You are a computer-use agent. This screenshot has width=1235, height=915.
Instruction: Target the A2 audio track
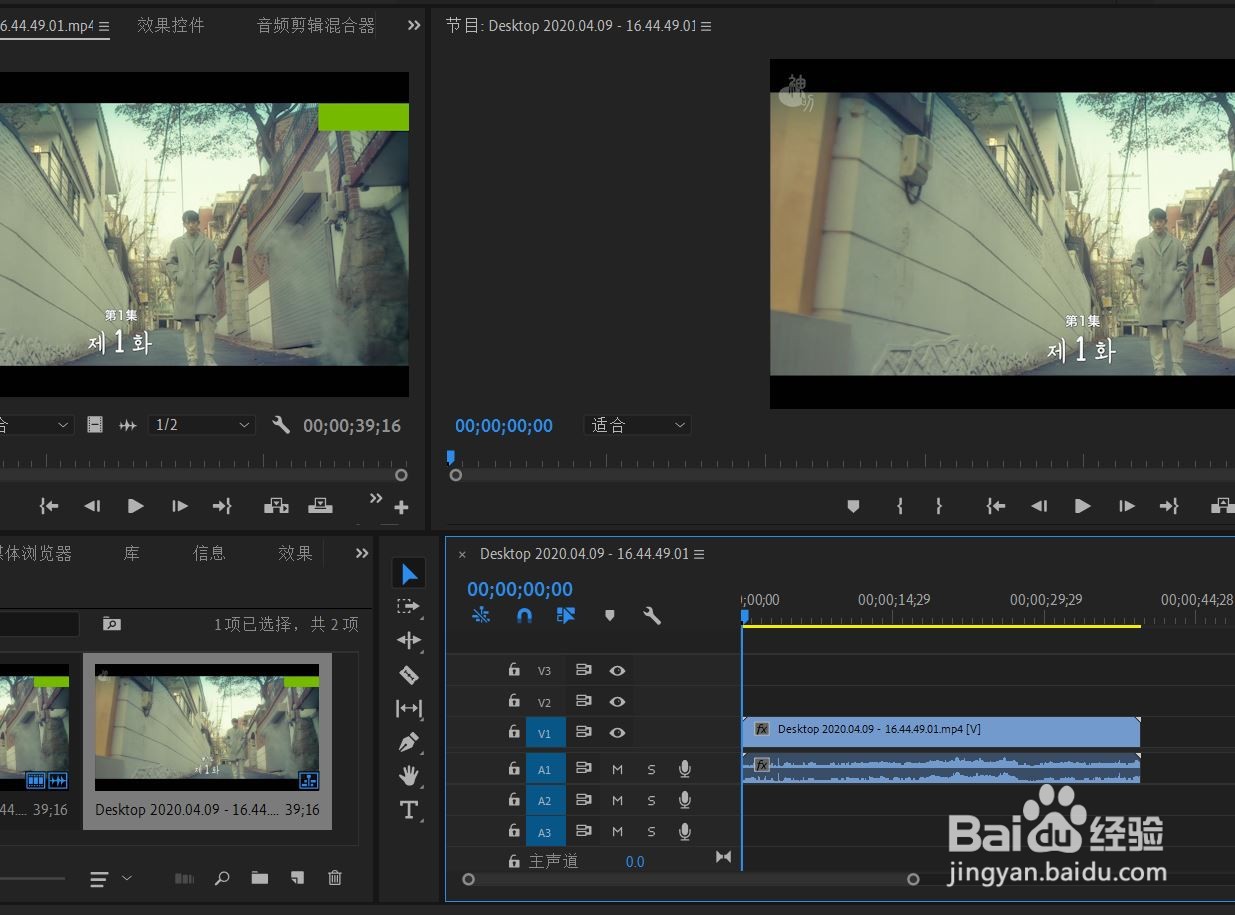(x=545, y=801)
